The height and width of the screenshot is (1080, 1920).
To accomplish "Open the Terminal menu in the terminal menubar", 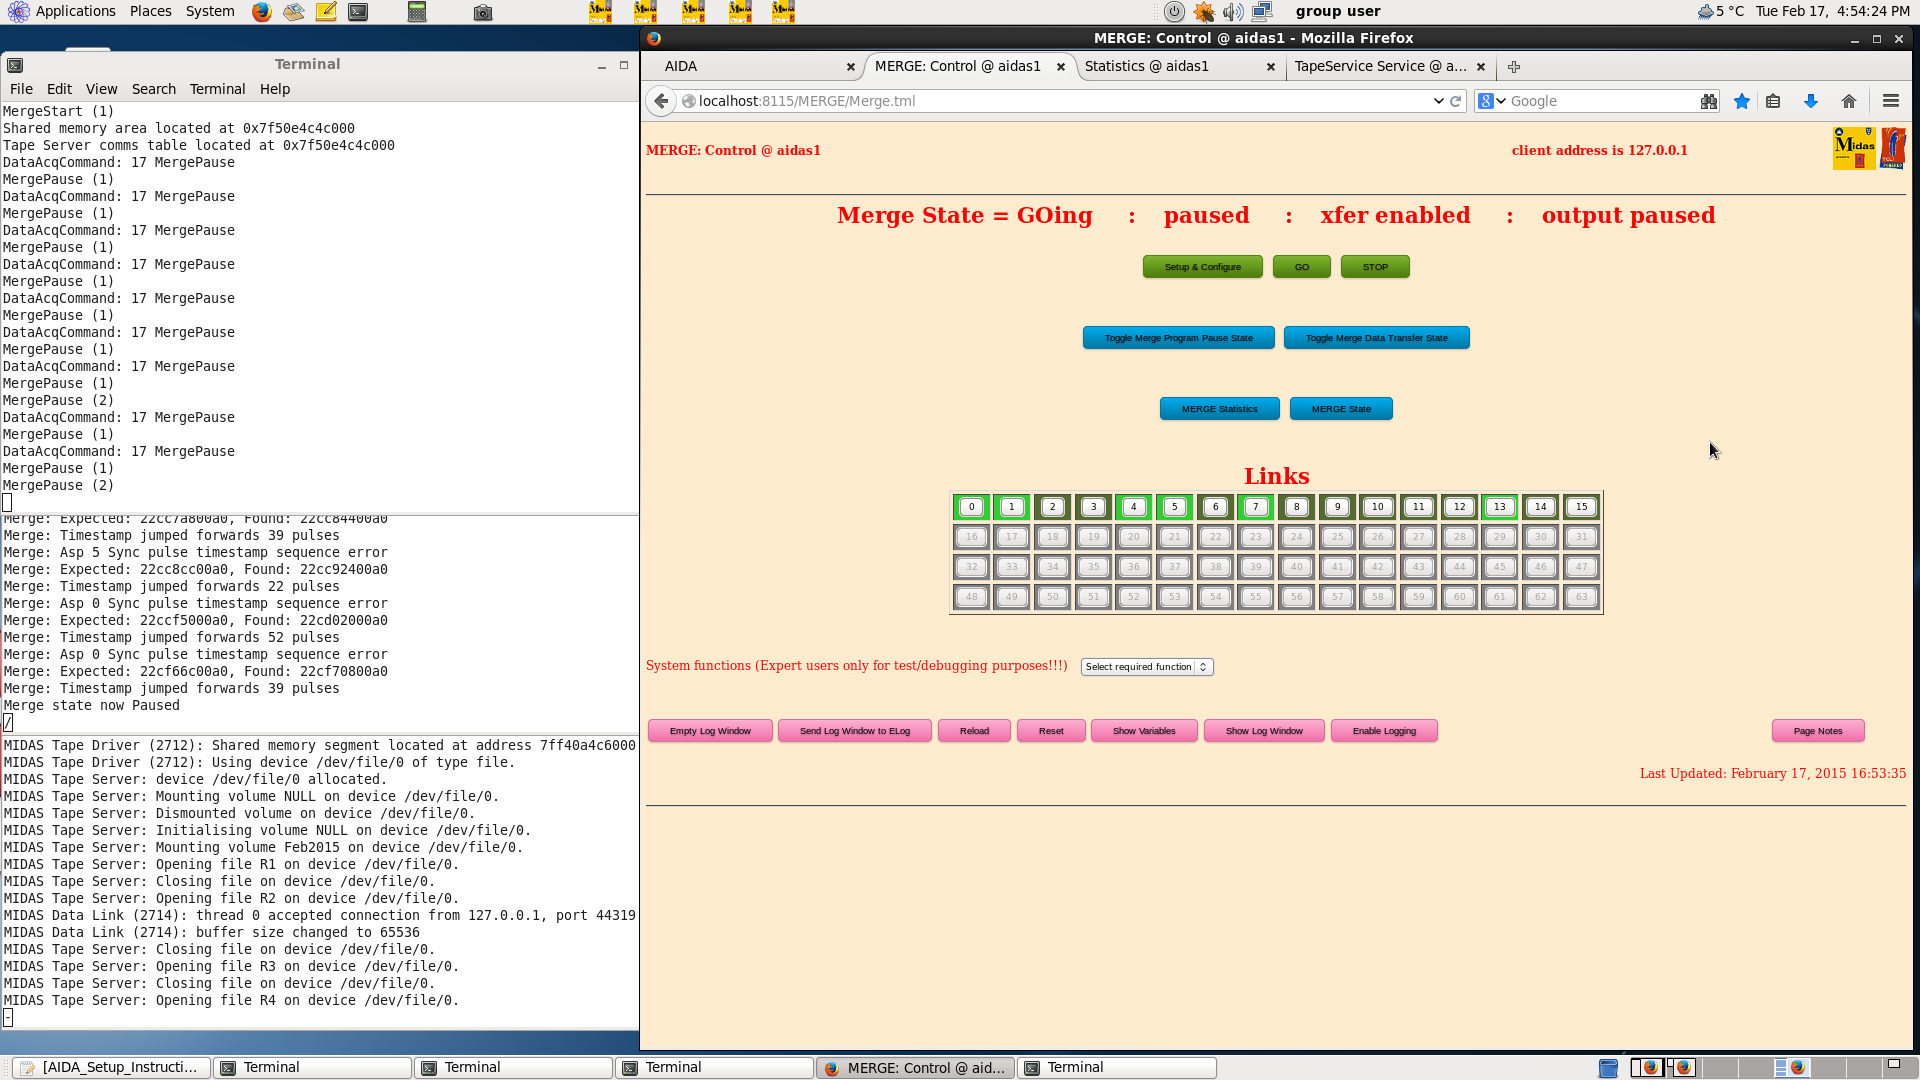I will point(217,89).
